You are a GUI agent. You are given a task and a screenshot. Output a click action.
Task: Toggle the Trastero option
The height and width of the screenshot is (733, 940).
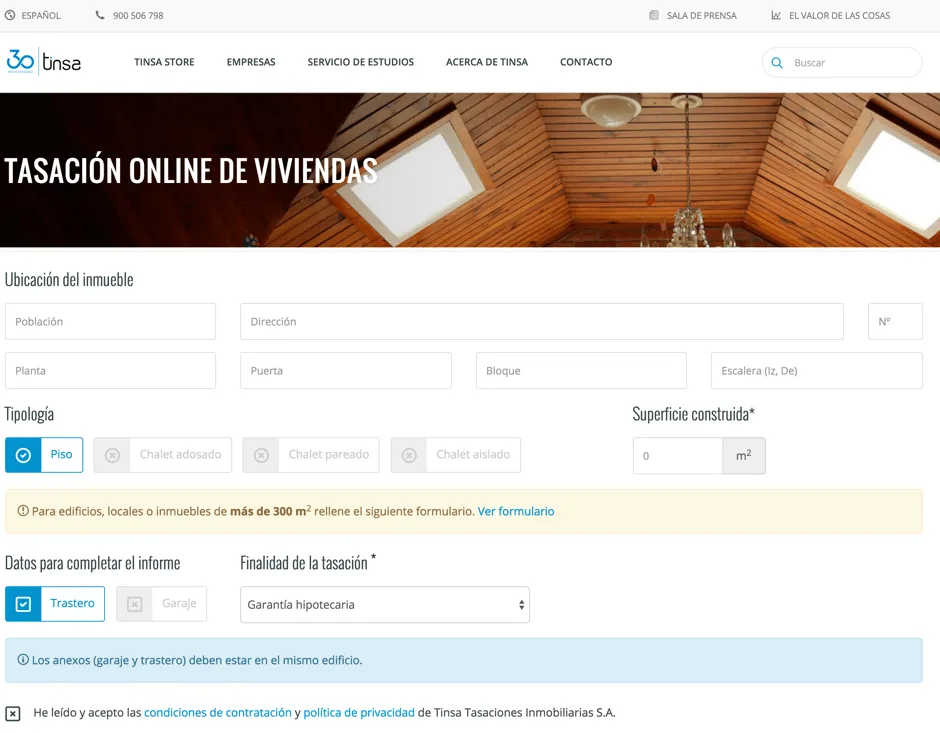55,604
